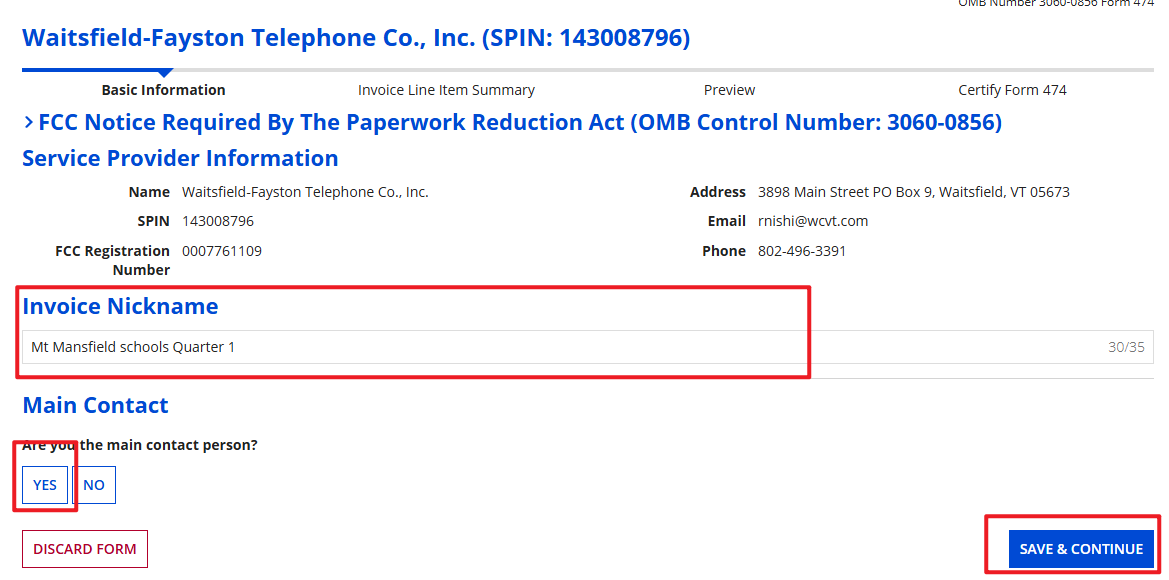Open the Invoice Line Item Summary step

point(446,90)
